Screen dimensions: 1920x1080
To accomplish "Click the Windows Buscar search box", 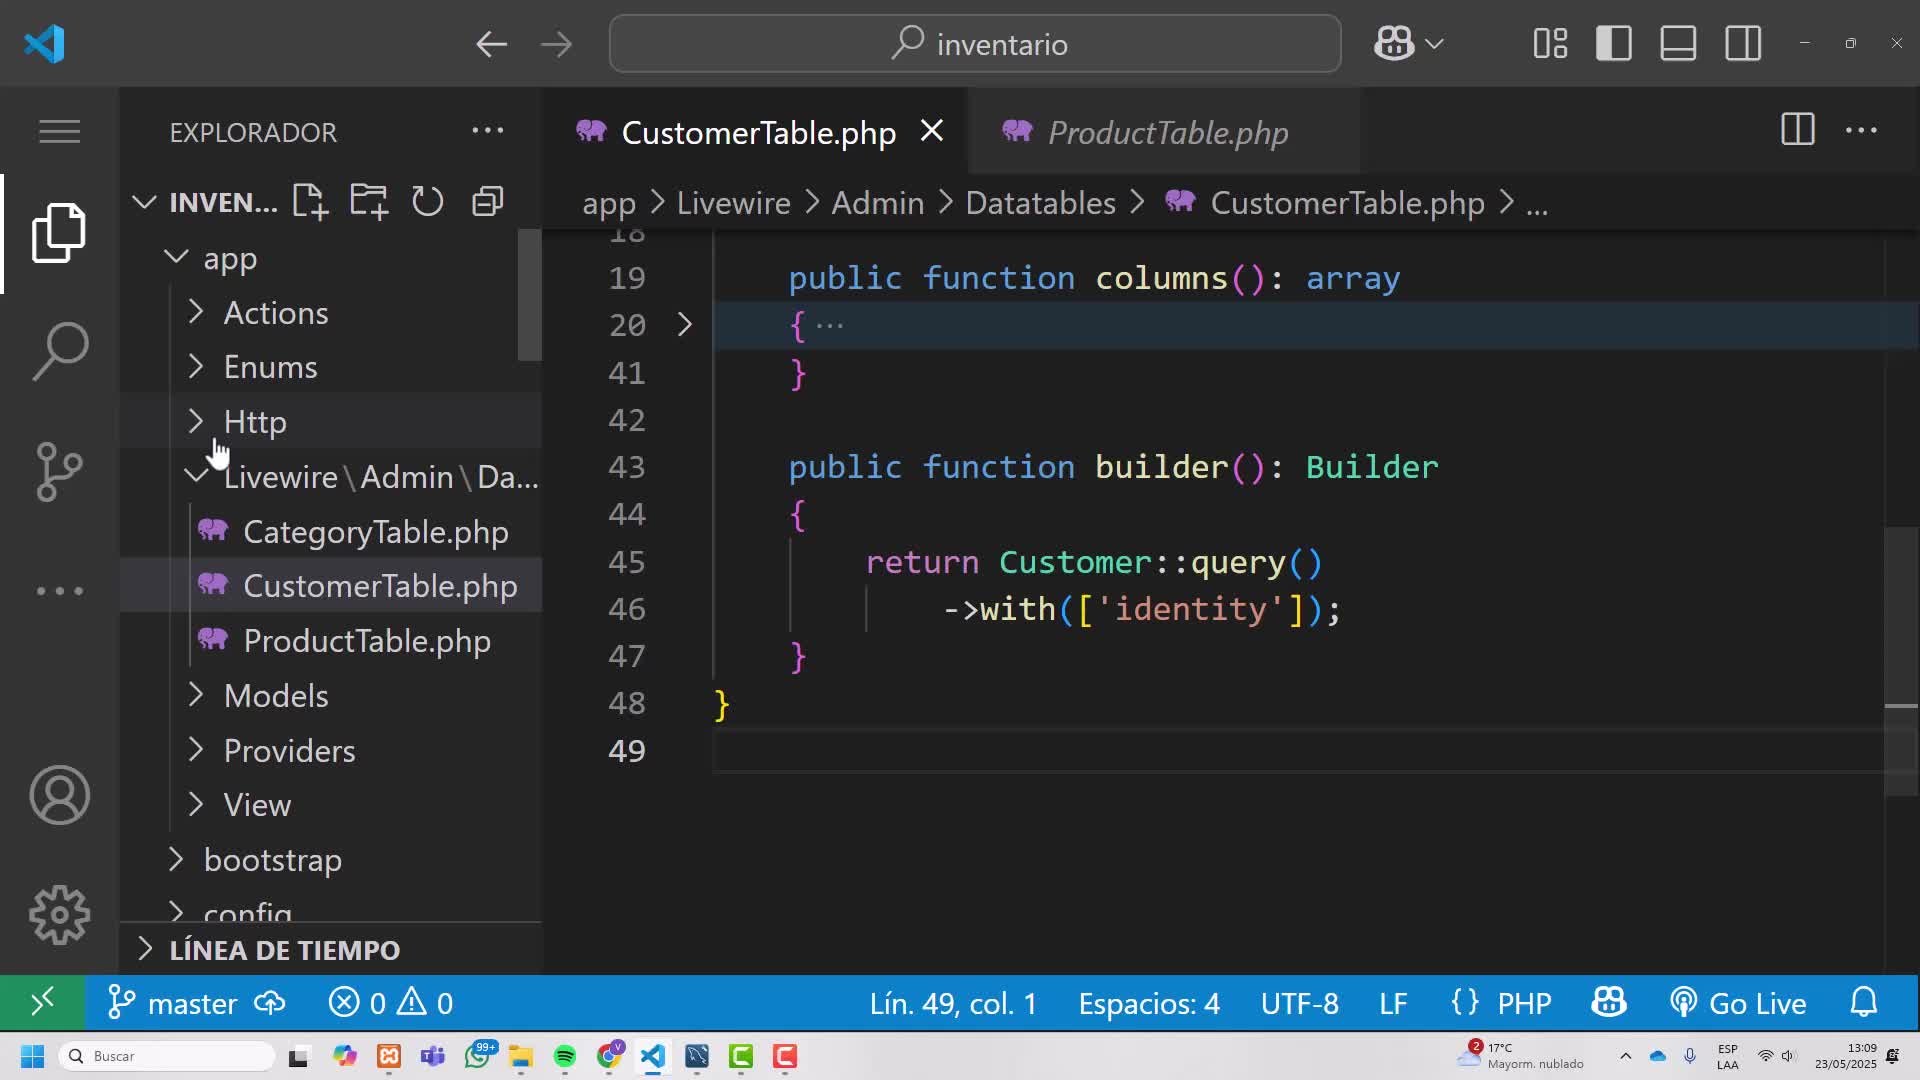I will point(167,1056).
